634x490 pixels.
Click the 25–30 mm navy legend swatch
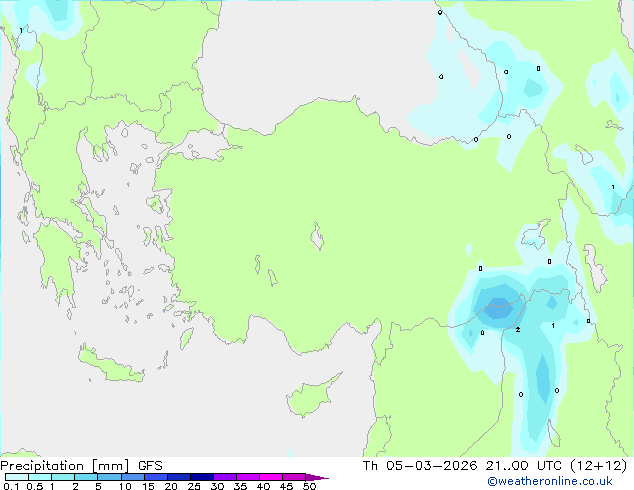pos(201,477)
